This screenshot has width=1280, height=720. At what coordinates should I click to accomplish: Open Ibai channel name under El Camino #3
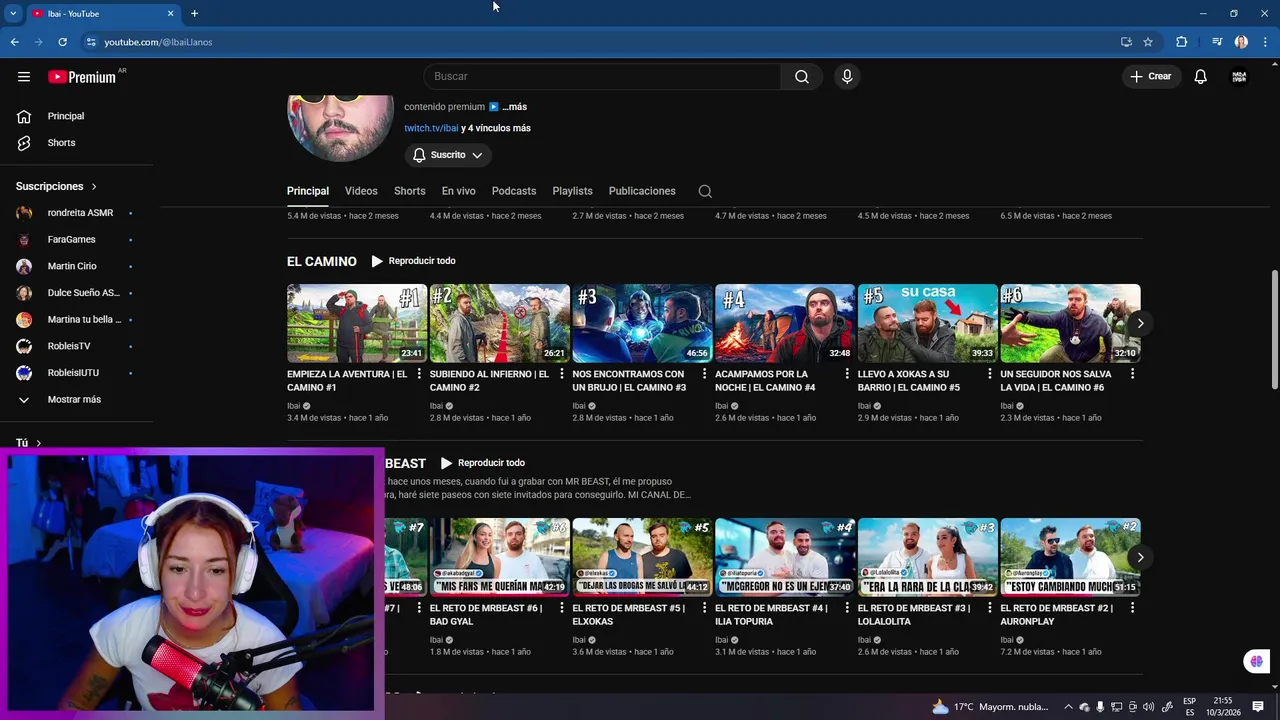click(x=579, y=406)
